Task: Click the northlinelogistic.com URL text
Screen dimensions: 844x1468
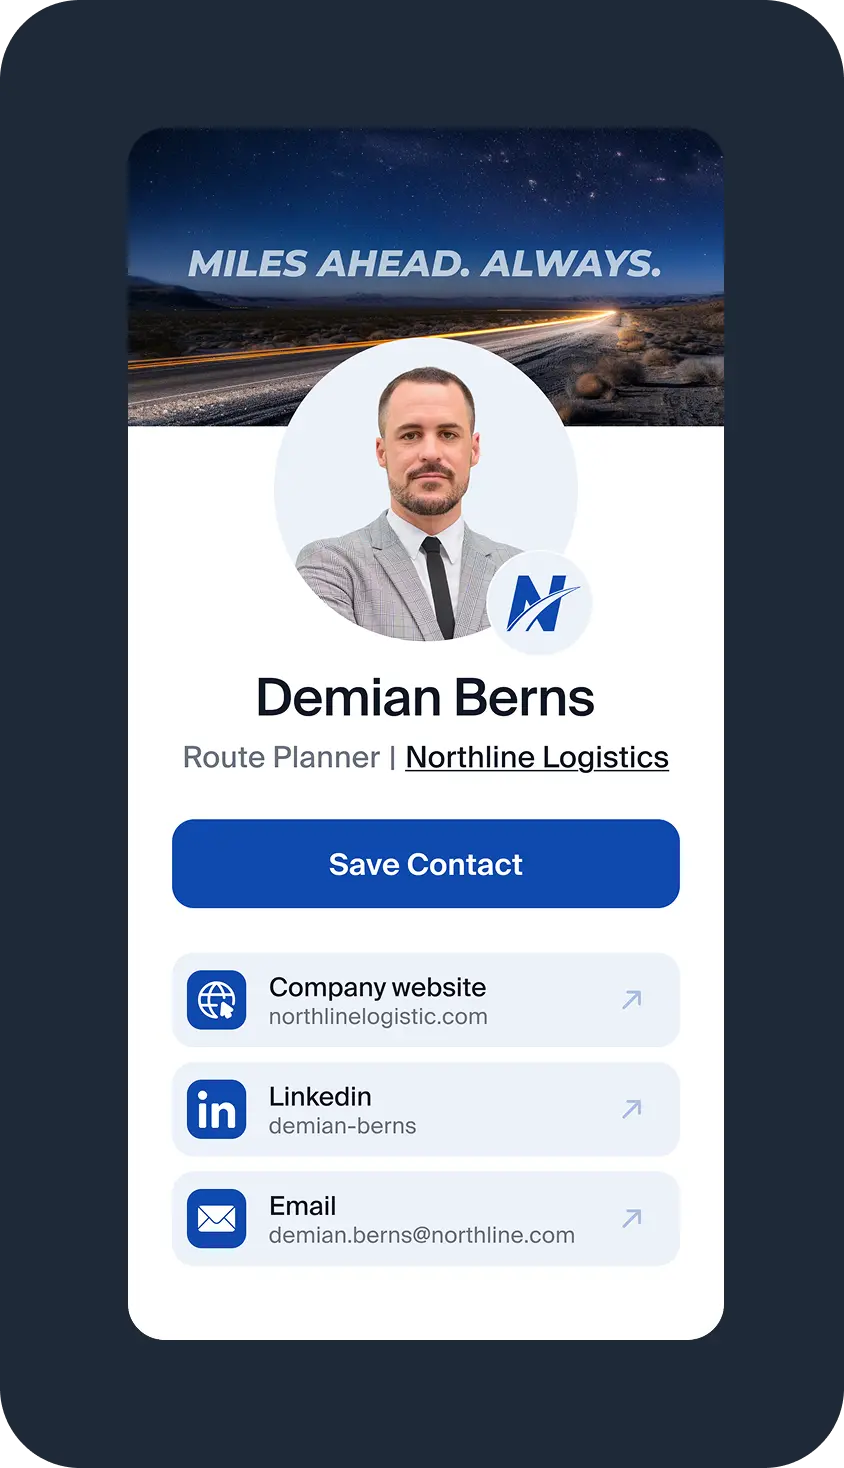Action: click(378, 1017)
